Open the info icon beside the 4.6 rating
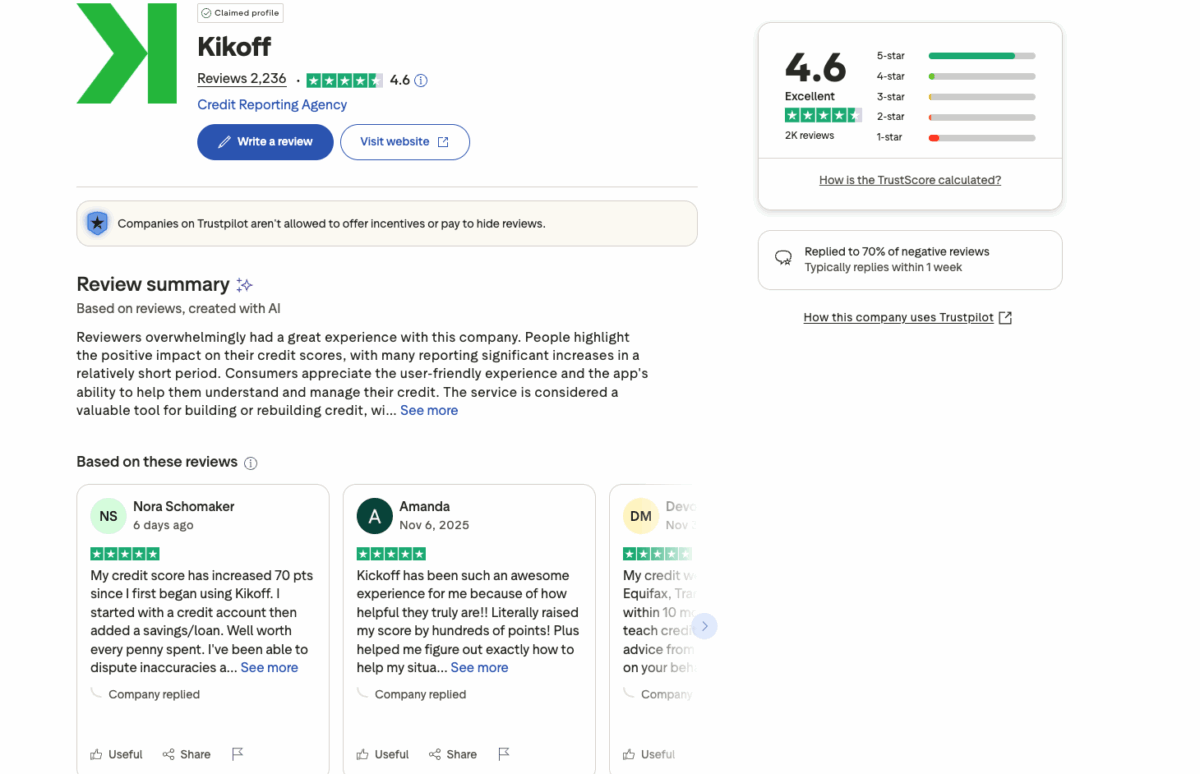Screen dimensions: 1200x774 pyautogui.click(x=421, y=80)
